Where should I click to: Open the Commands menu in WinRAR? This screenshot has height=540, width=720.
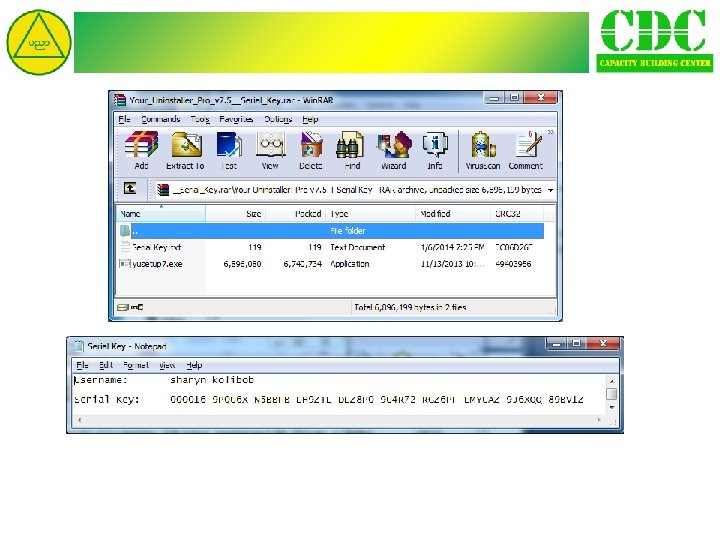point(161,119)
